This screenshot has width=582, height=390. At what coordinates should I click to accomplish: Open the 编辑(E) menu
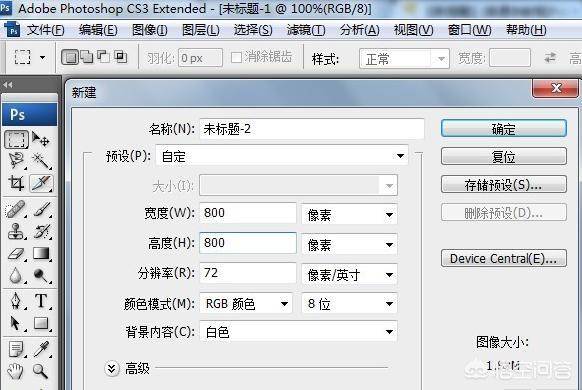pyautogui.click(x=98, y=30)
